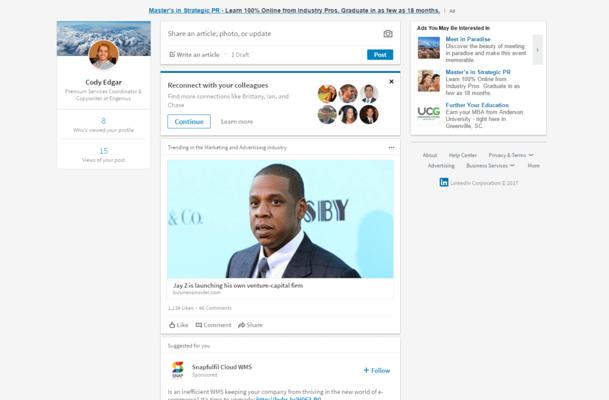This screenshot has width=609, height=400.
Task: Click the LinkedIn logo in footer
Action: click(444, 183)
